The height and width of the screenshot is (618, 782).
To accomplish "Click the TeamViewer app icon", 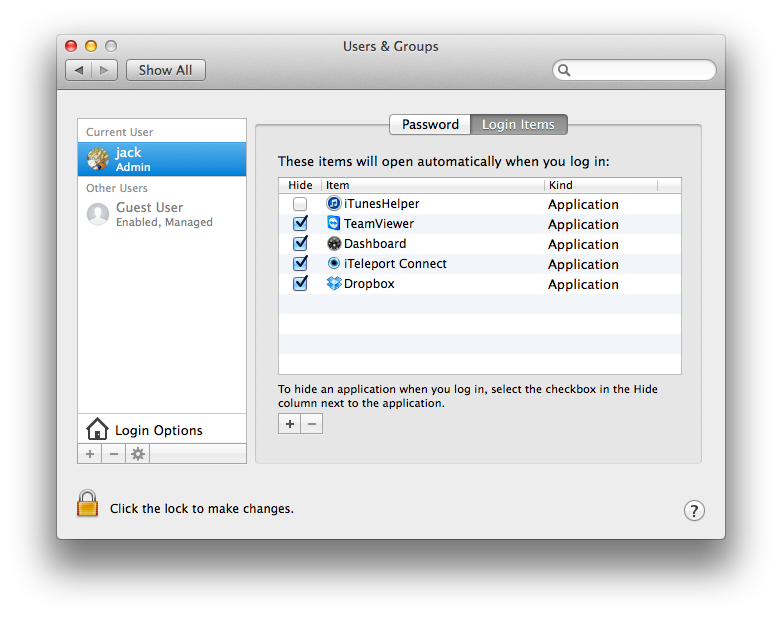I will point(334,223).
